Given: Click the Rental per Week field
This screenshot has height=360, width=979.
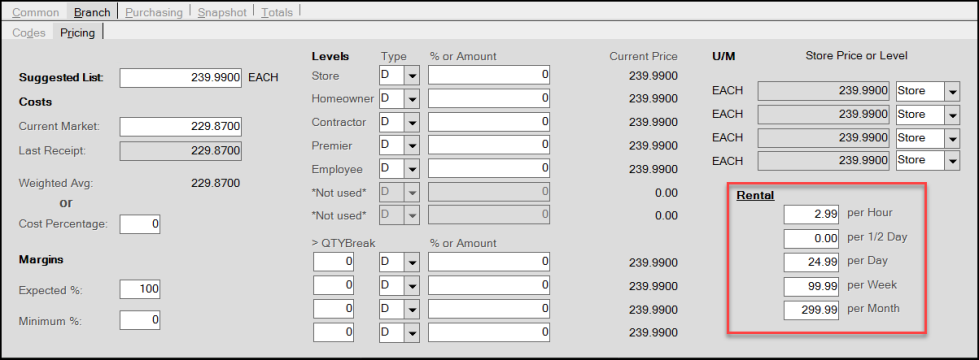Looking at the screenshot, I should [x=812, y=286].
